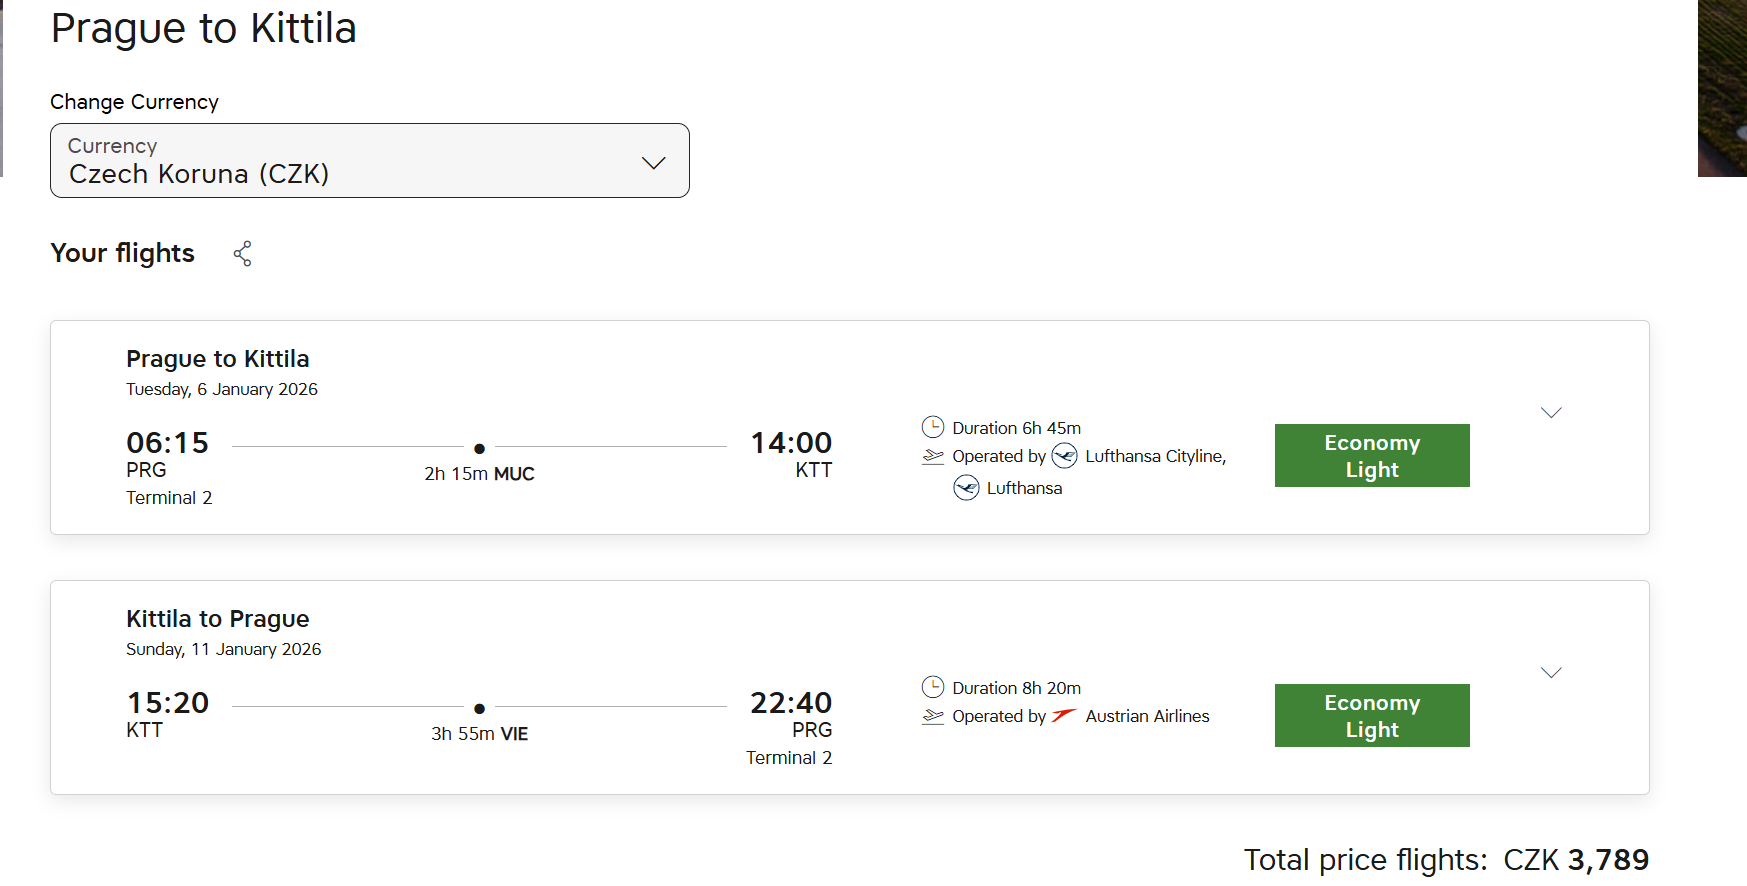Click the Lufthansa Cityline logo icon
This screenshot has height=886, width=1747.
[x=1064, y=456]
